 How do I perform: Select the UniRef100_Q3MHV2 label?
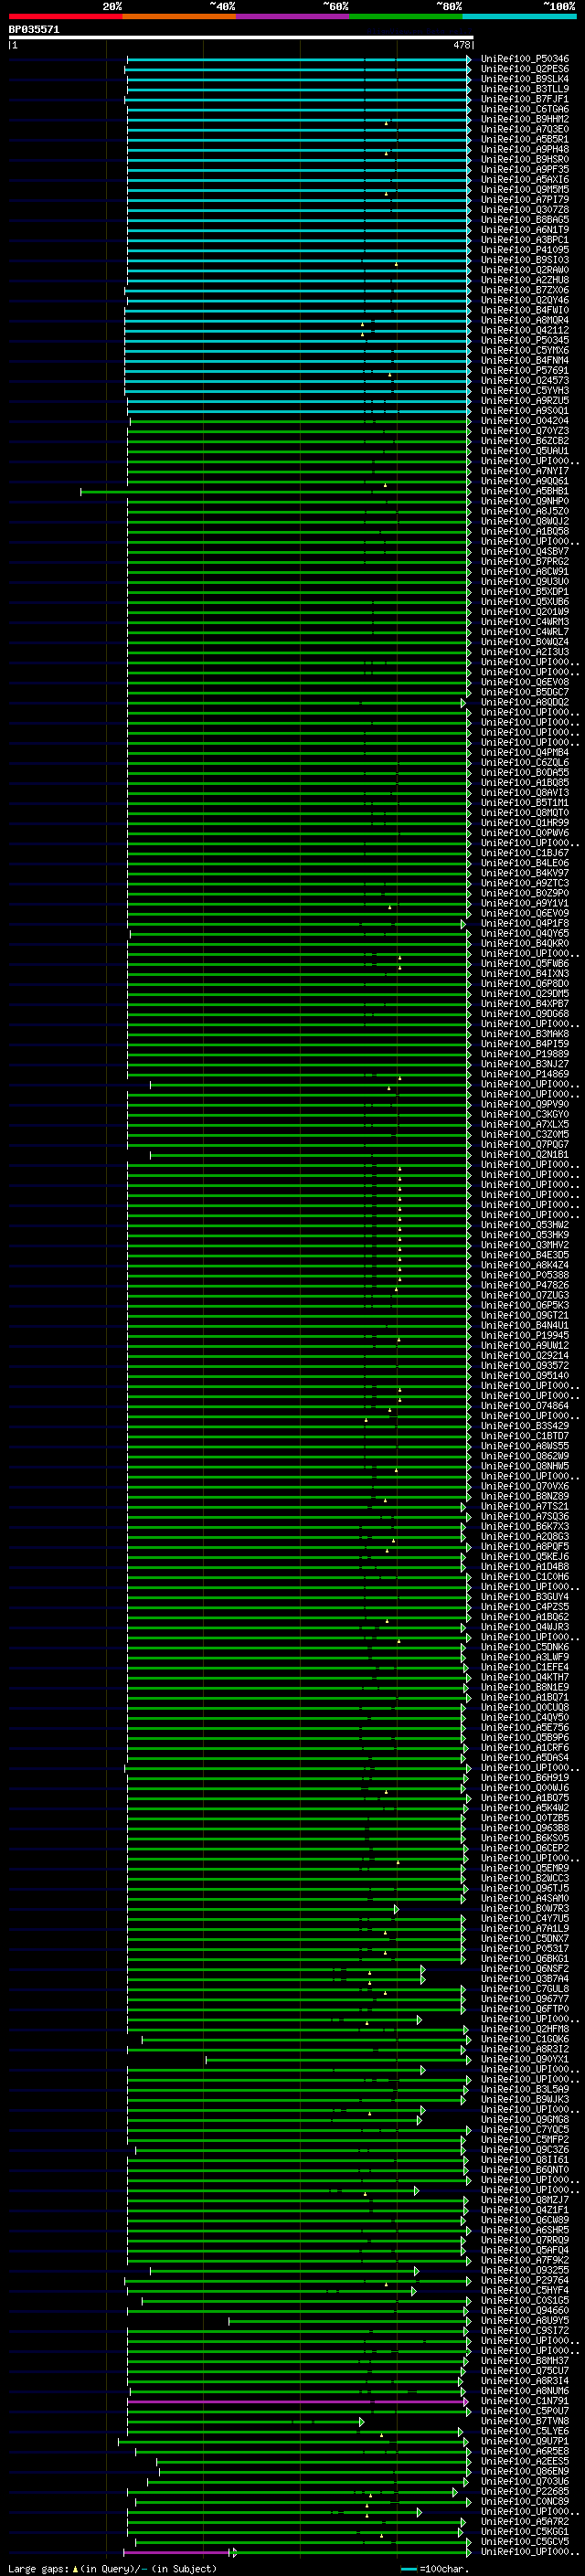(x=525, y=1245)
